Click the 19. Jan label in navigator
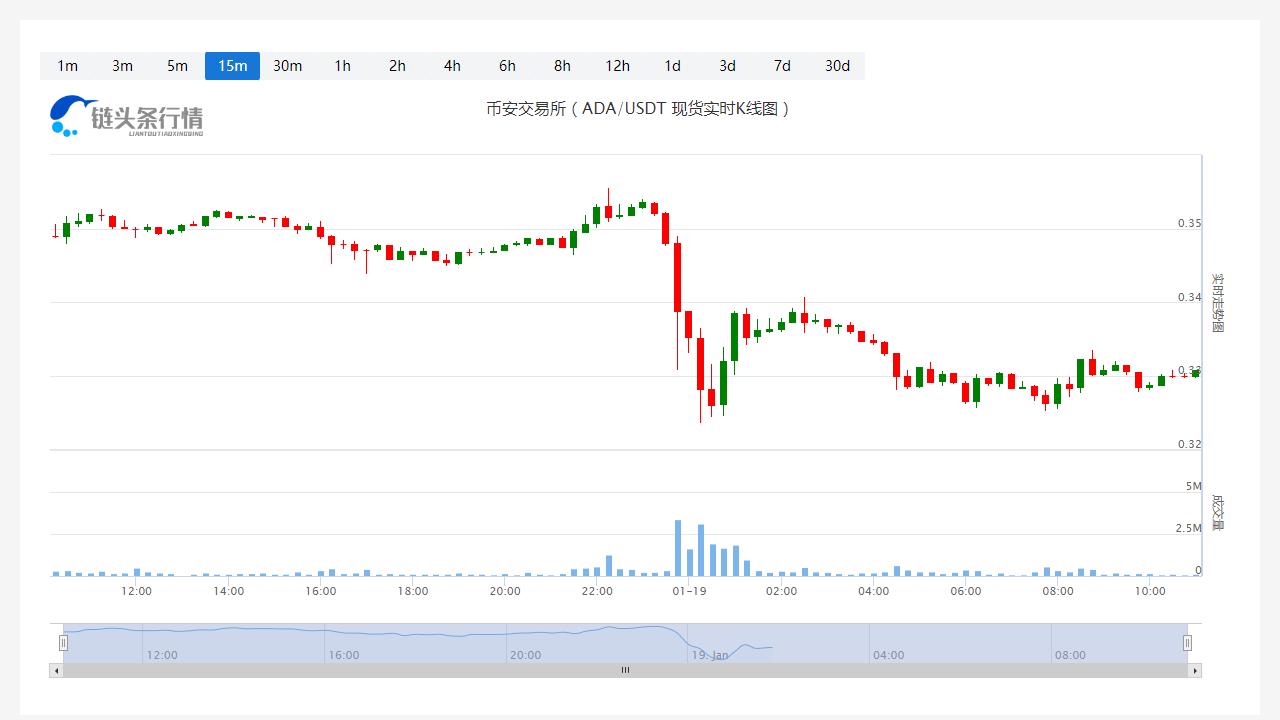The width and height of the screenshot is (1280, 720). [x=709, y=655]
